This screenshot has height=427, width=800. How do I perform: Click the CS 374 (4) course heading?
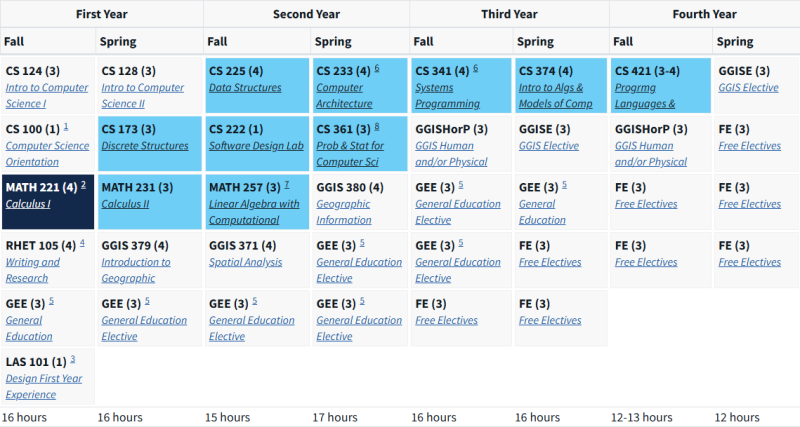(546, 71)
